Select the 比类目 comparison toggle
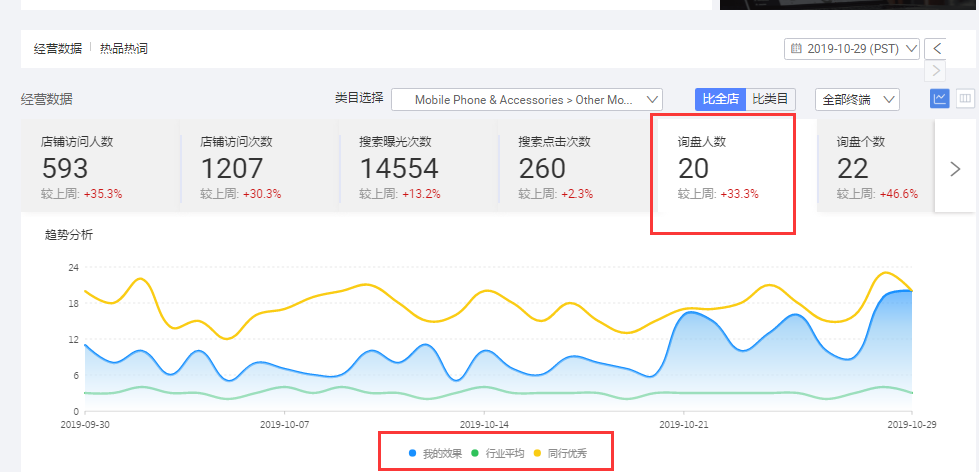Screen dimensions: 979x472 [770, 99]
